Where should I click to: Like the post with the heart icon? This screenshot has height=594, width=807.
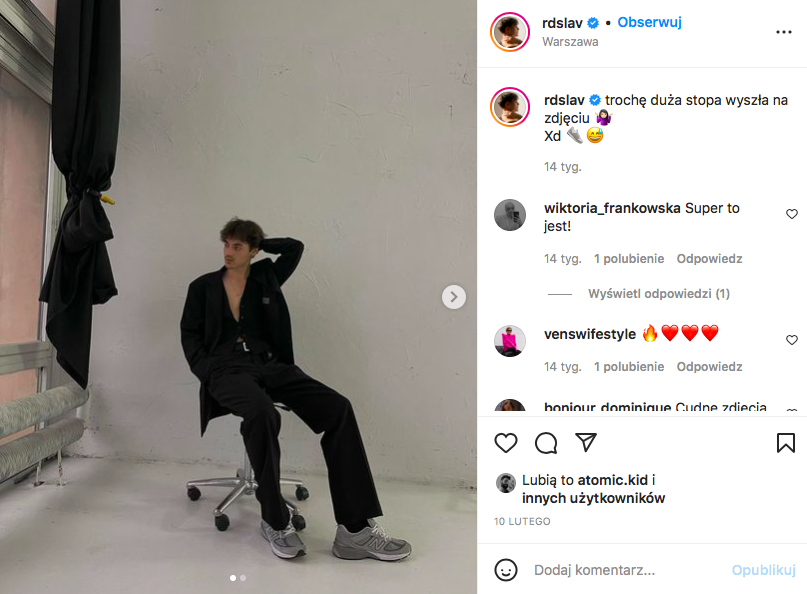tap(505, 443)
